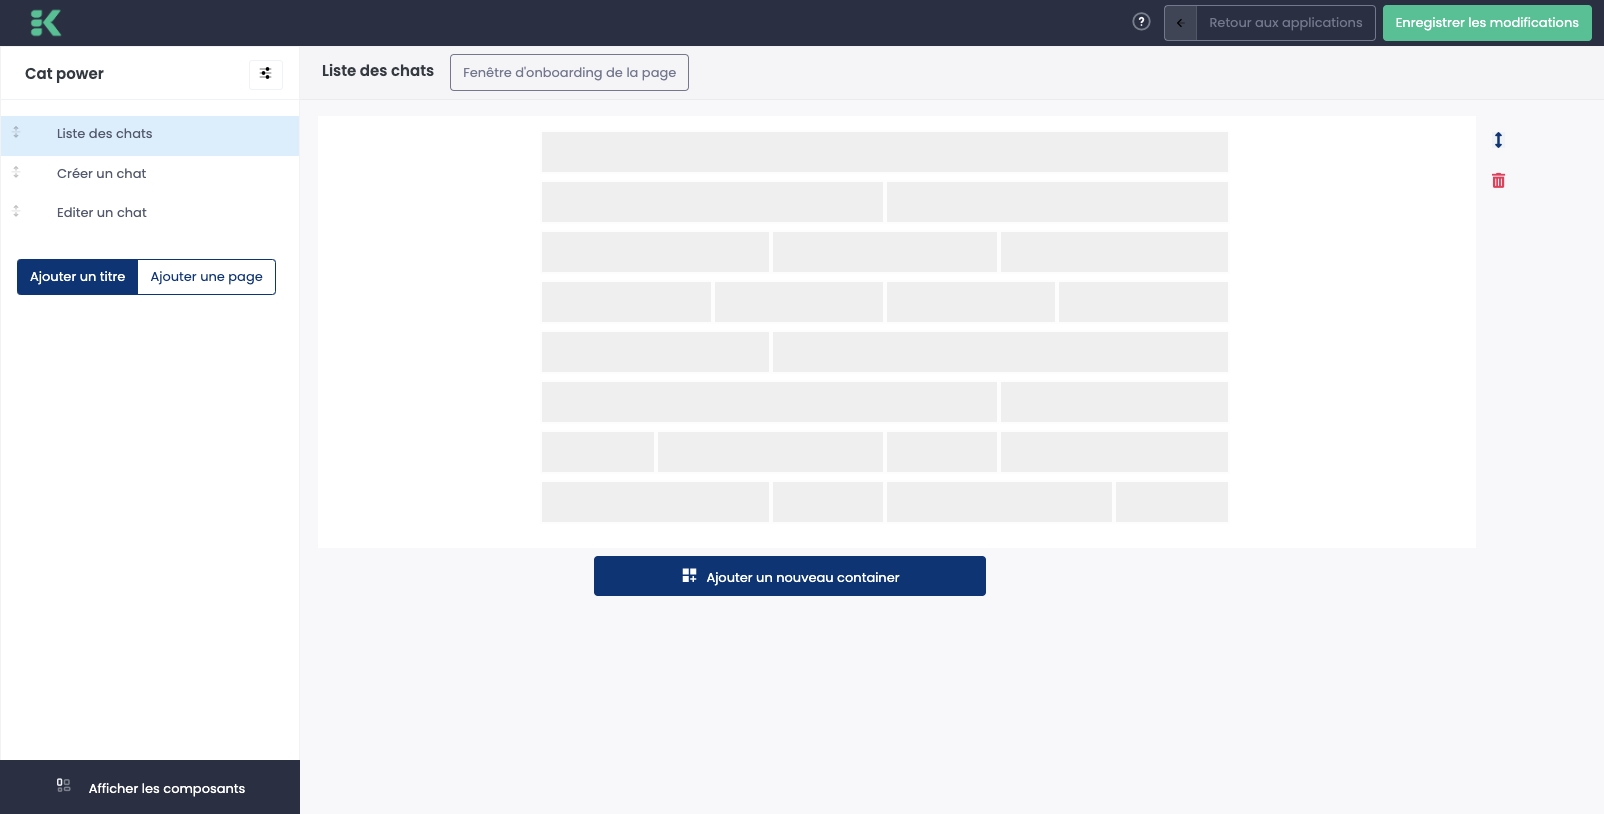Delete the container with red trash icon
Screen dimensions: 1604x814
pyautogui.click(x=1498, y=181)
